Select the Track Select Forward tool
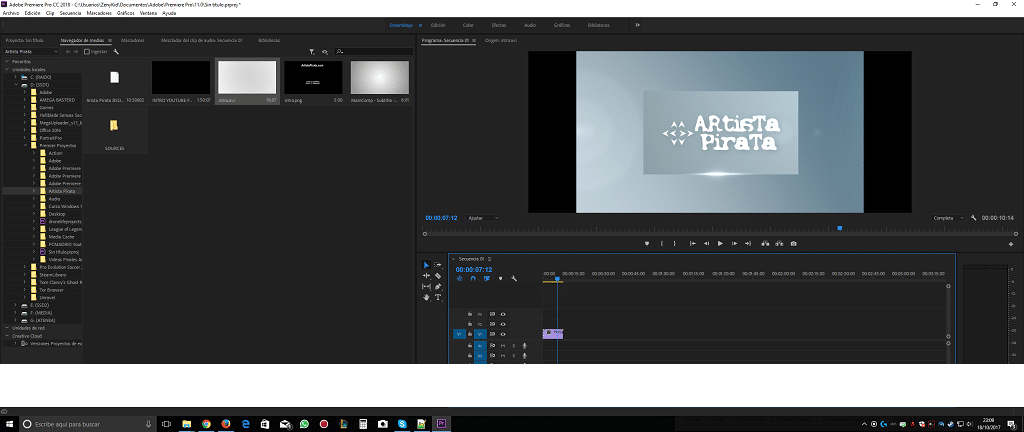The image size is (1024, 432). click(438, 265)
